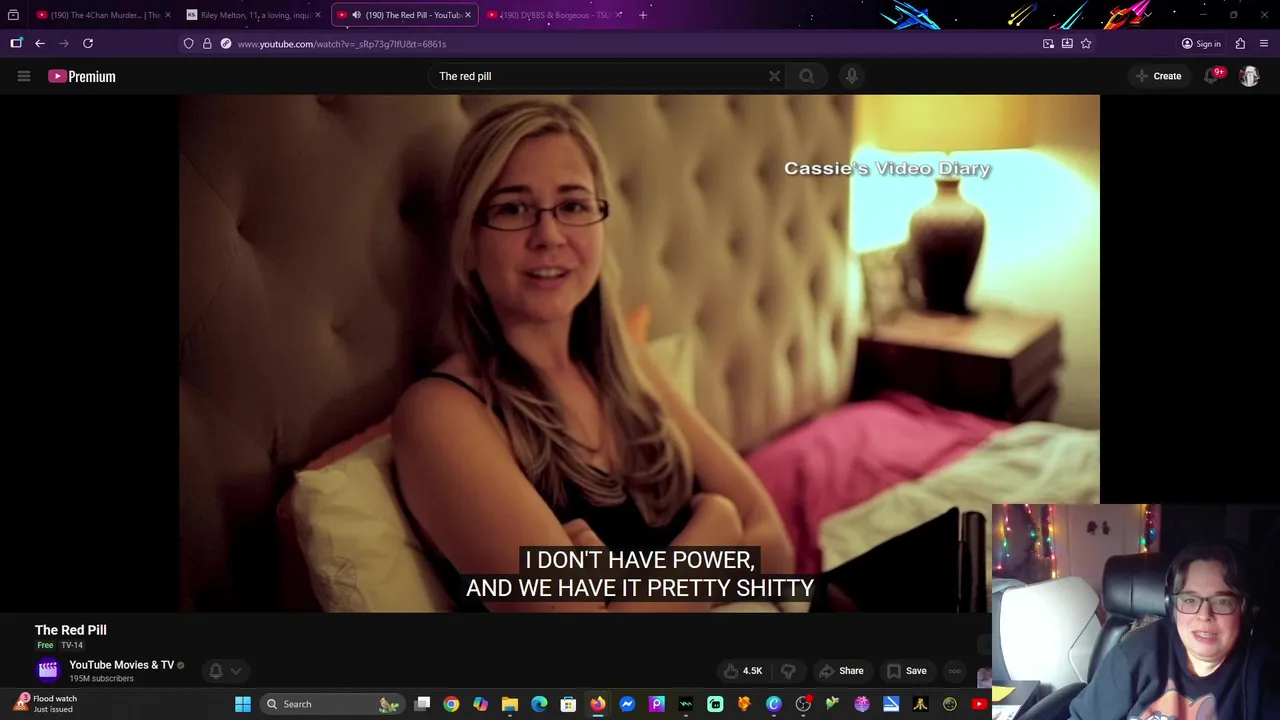Open the Flood watch weather widget
This screenshot has height=720, width=1280.
[x=46, y=704]
